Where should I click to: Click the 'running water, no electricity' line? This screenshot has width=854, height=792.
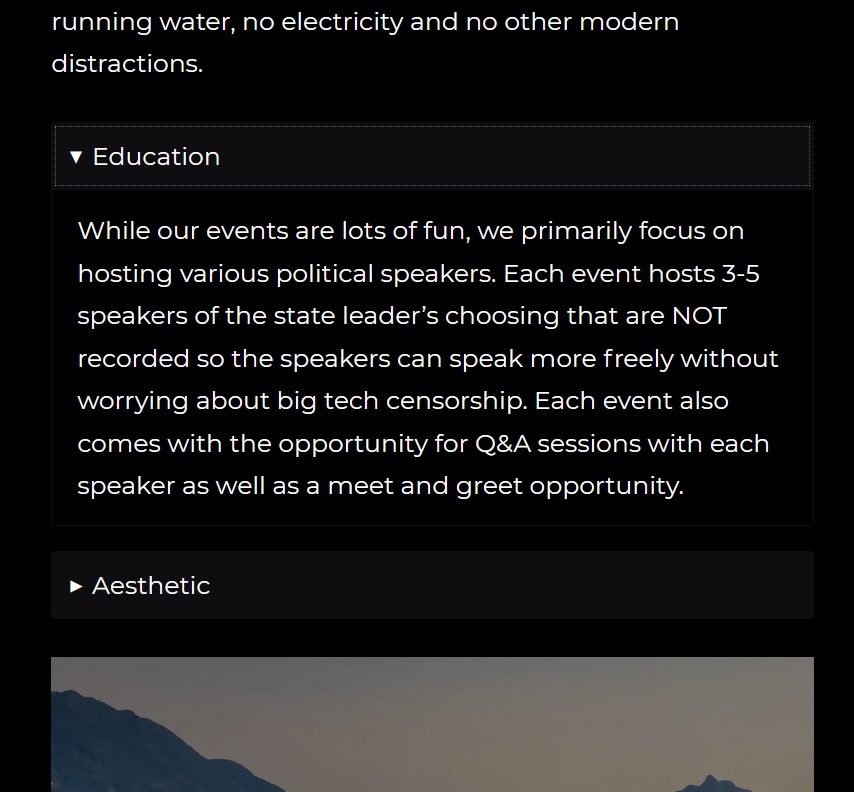[227, 22]
